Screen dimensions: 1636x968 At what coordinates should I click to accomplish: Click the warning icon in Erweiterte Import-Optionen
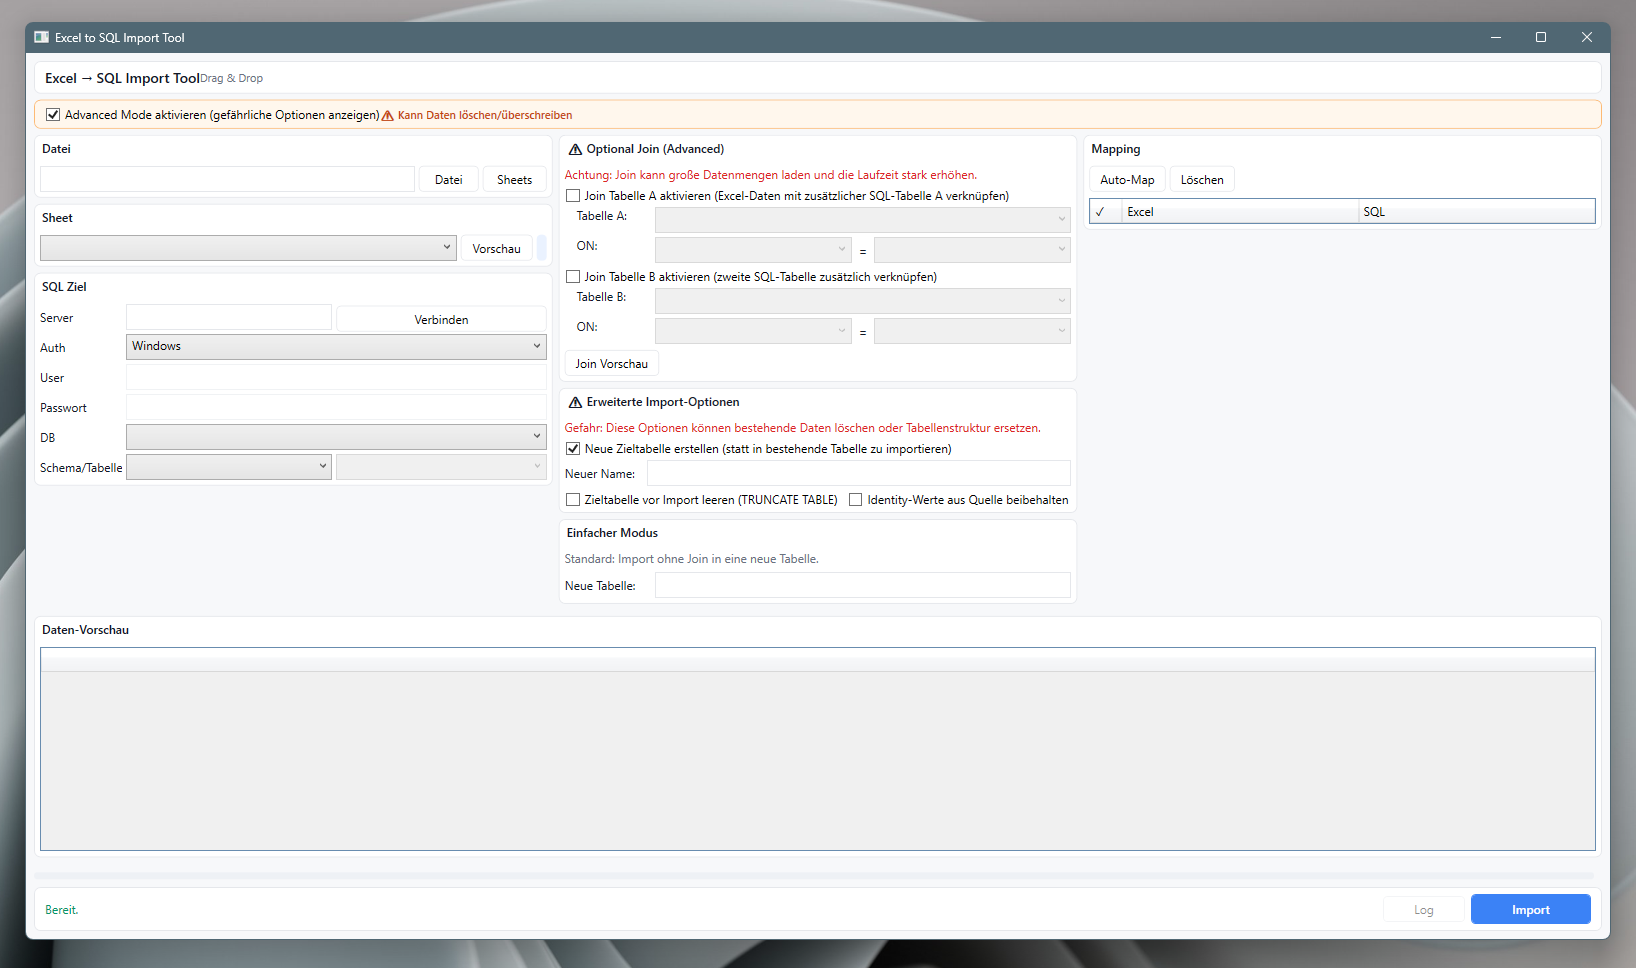pos(575,401)
